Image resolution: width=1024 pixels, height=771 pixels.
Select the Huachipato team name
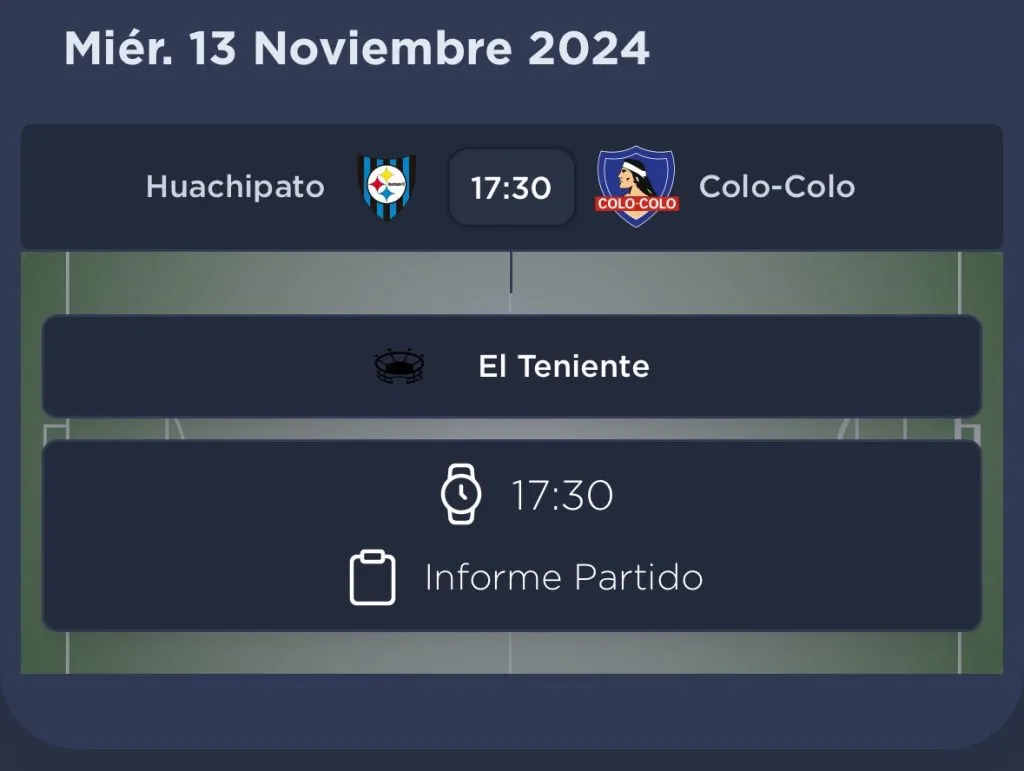[235, 187]
